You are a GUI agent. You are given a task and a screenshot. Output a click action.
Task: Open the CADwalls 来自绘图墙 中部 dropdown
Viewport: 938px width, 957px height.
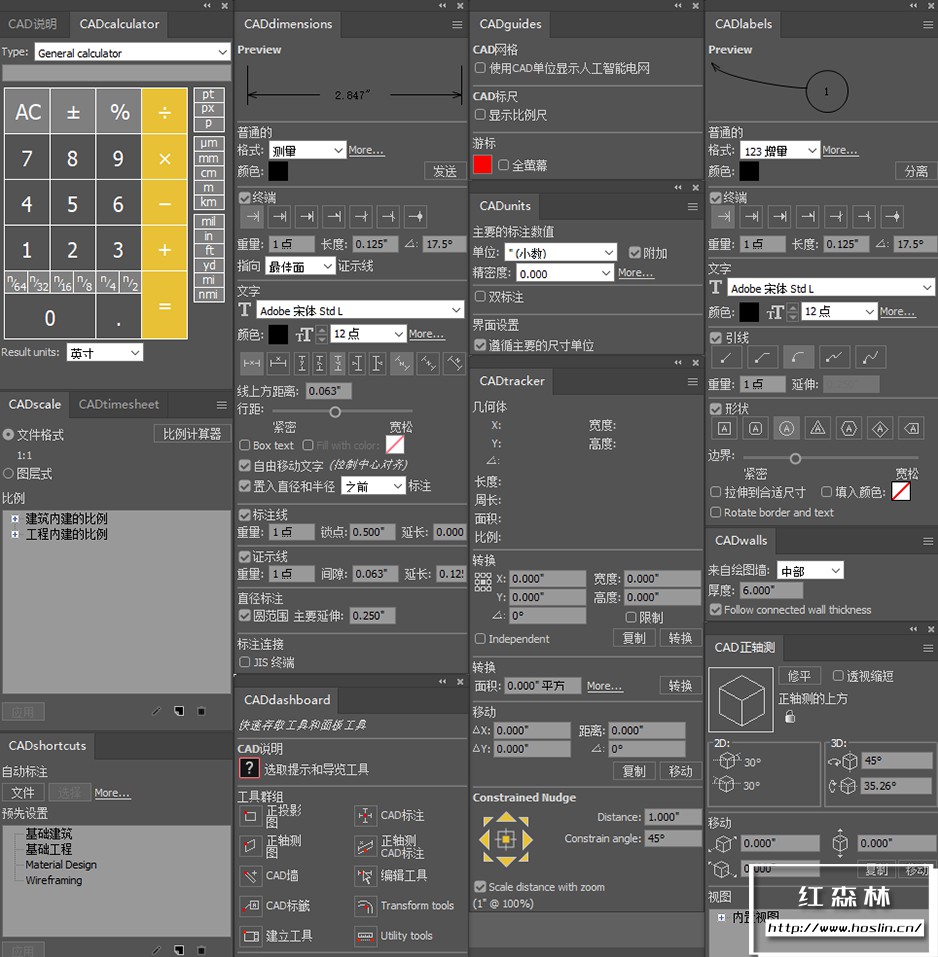tap(810, 571)
